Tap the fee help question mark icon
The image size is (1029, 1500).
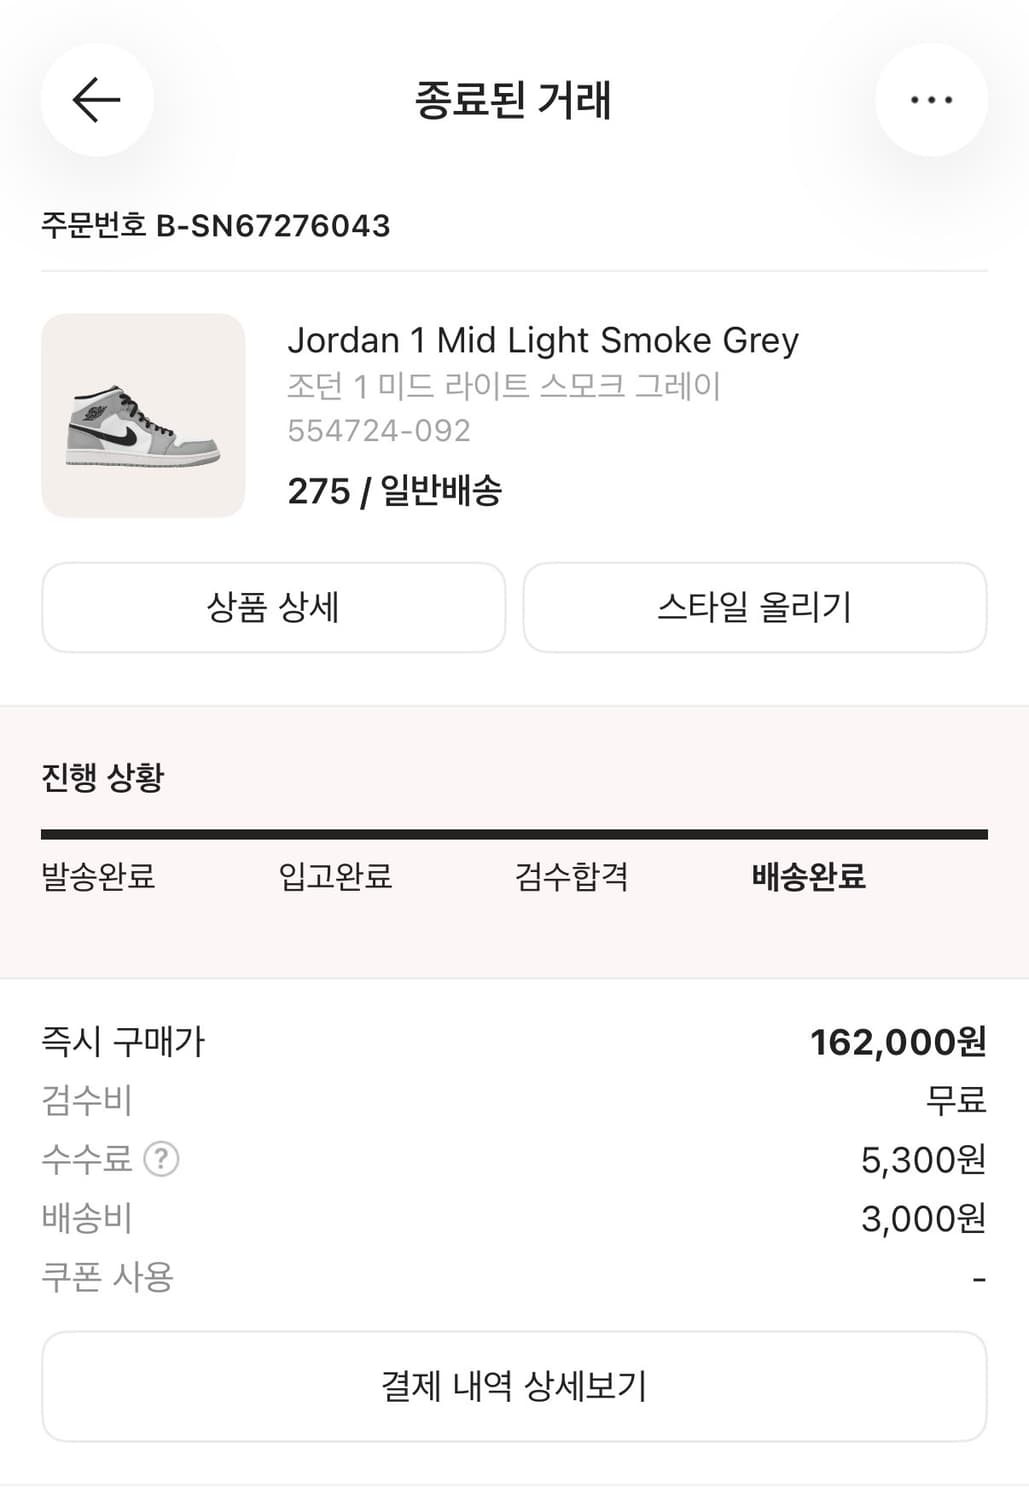161,1159
